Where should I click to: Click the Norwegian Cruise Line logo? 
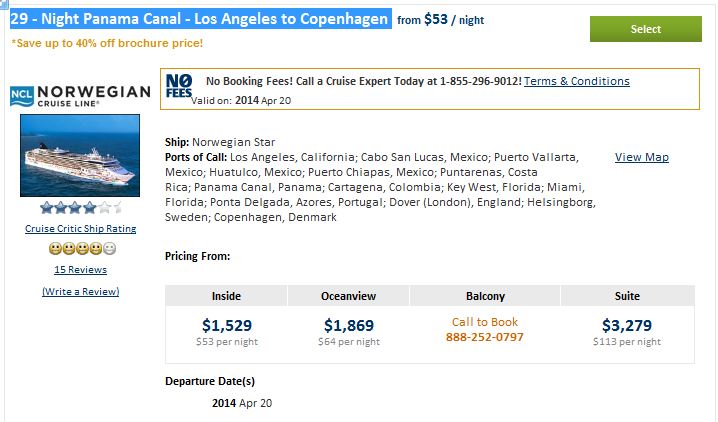[80, 96]
